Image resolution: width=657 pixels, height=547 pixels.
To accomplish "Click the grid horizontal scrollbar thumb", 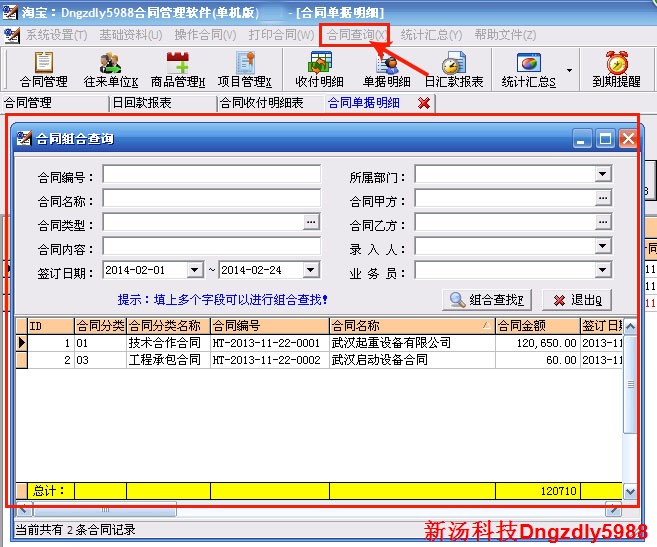I will 105,510.
